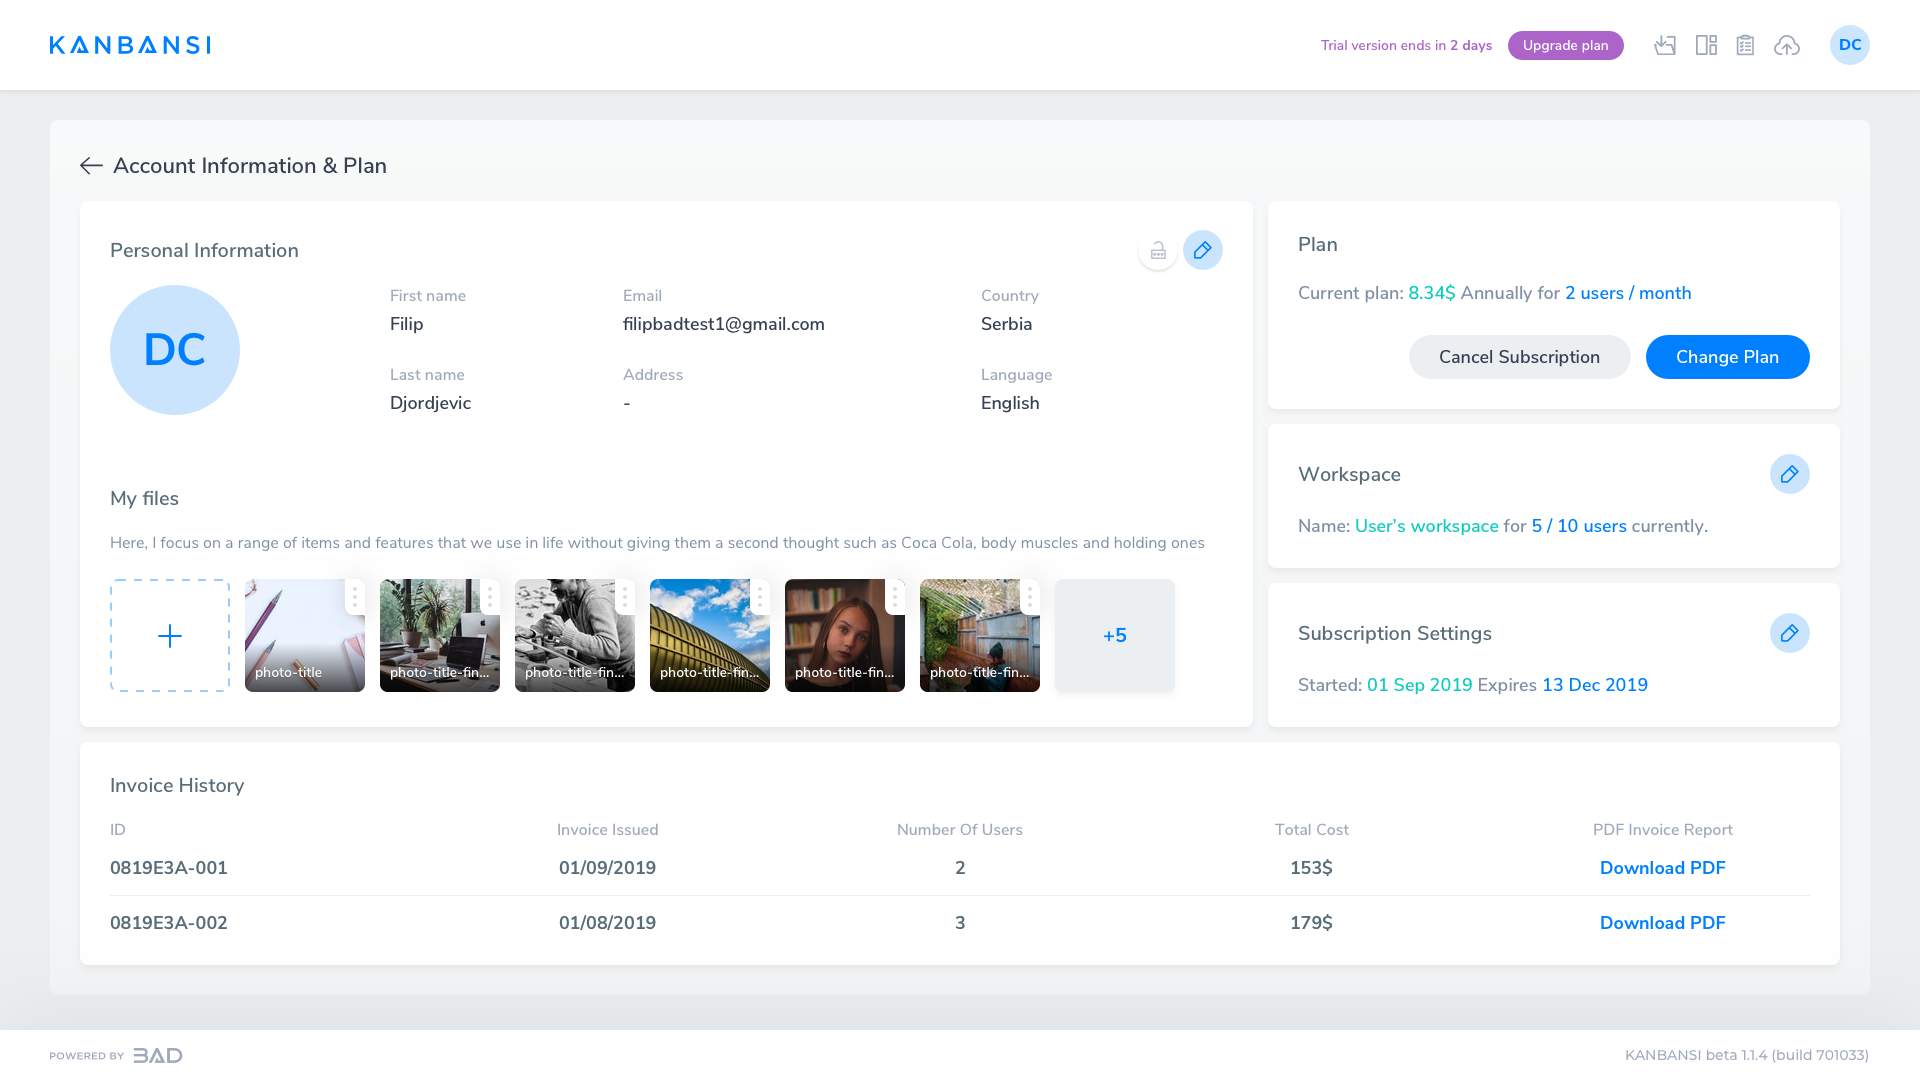Open three-dot menu on blue sky building photo
This screenshot has width=1920, height=1080.
[x=760, y=597]
